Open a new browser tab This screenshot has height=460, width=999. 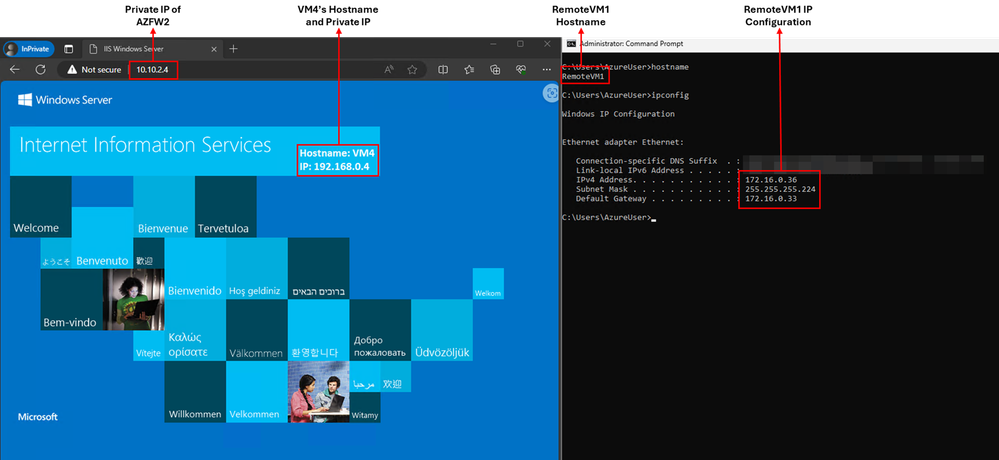pyautogui.click(x=233, y=49)
